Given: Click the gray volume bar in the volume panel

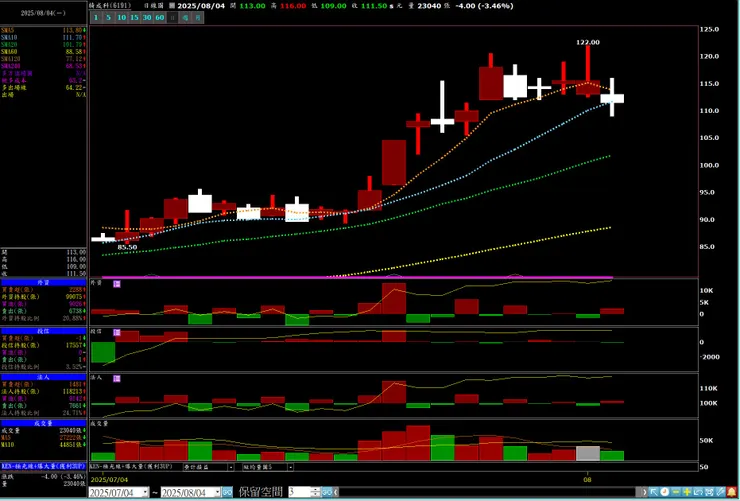Looking at the screenshot, I should (588, 453).
